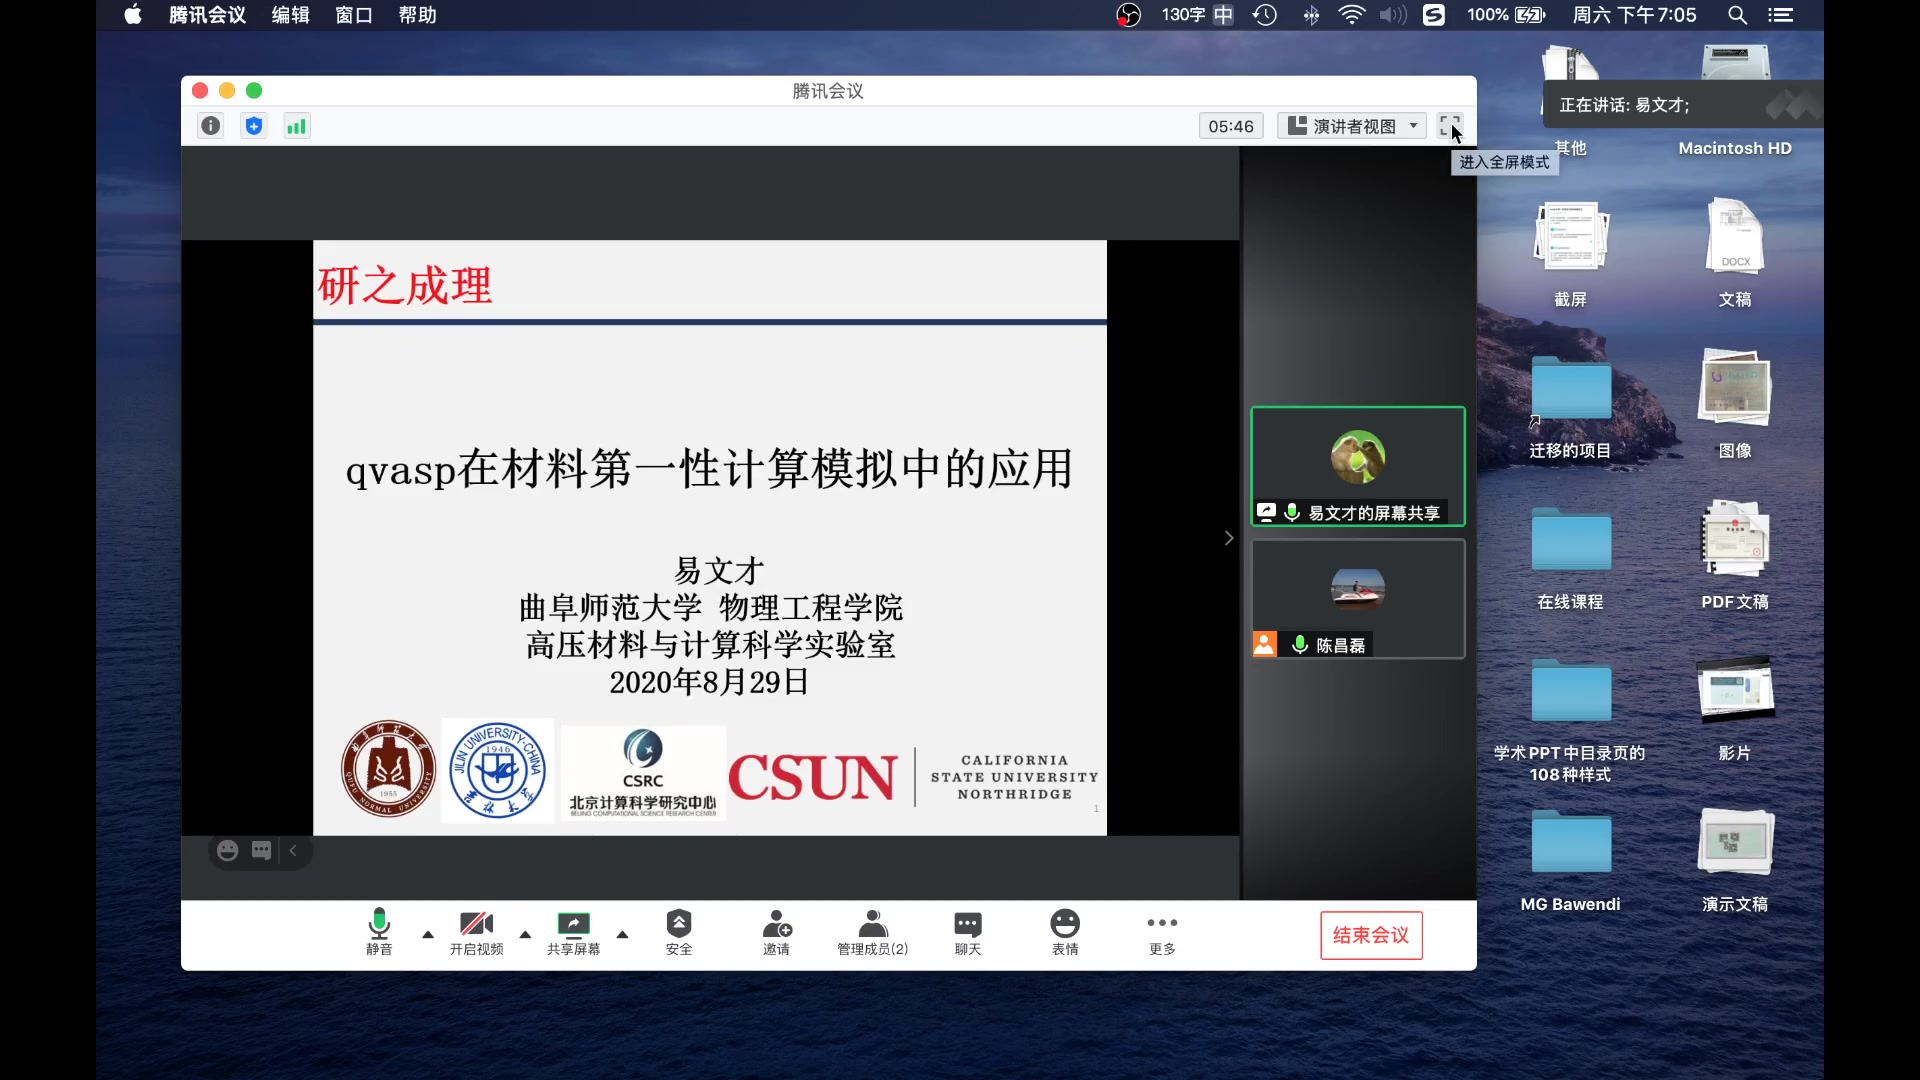The height and width of the screenshot is (1080, 1920).
Task: Expand share options arrow beside 共享屏幕
Action: pos(622,934)
